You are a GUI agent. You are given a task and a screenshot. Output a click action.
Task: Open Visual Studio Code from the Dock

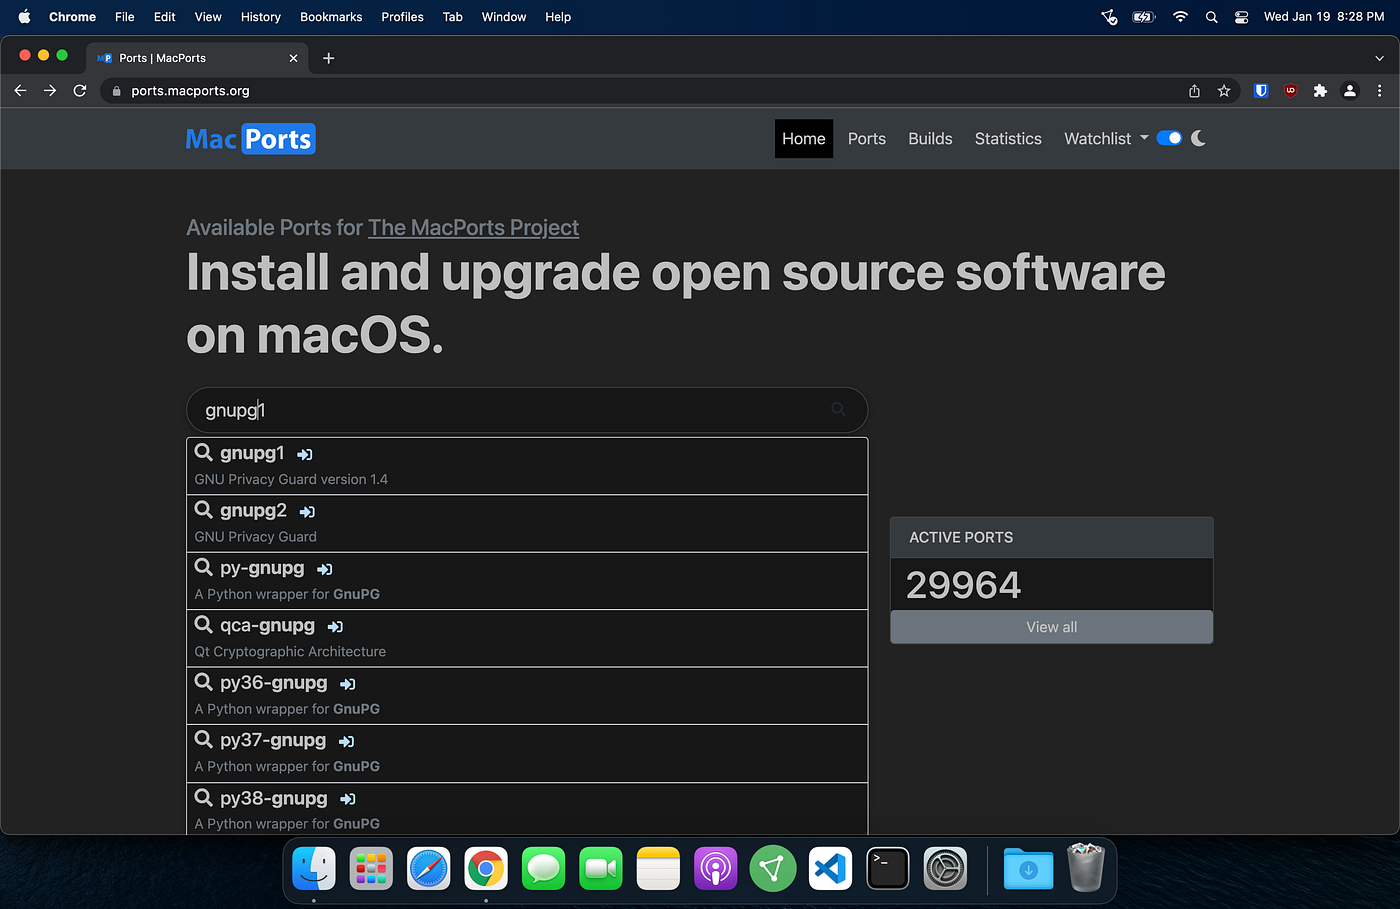[830, 868]
